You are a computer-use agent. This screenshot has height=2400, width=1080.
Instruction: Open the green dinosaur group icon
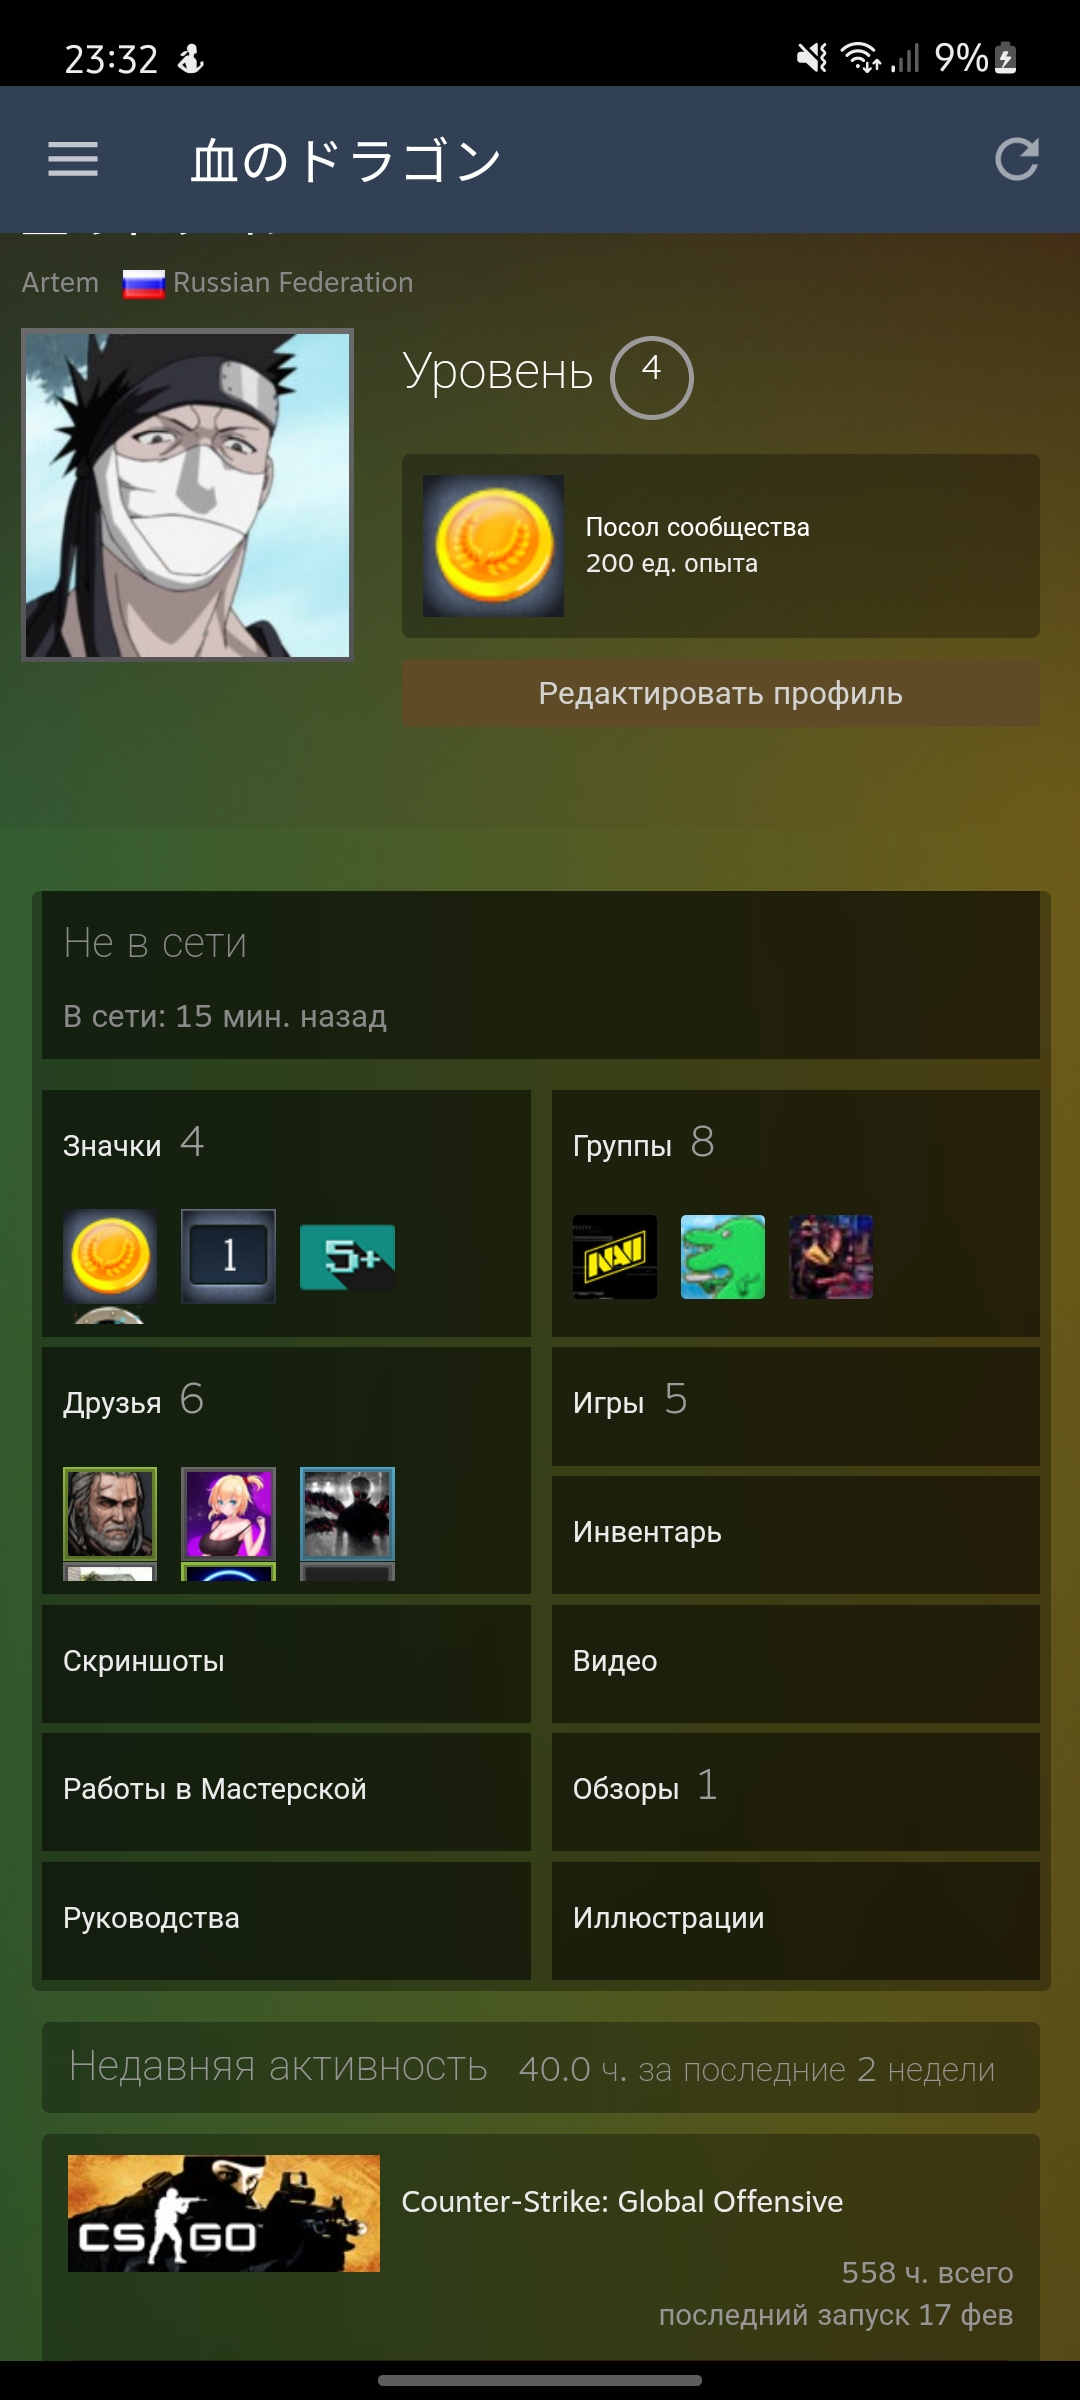pos(723,1257)
